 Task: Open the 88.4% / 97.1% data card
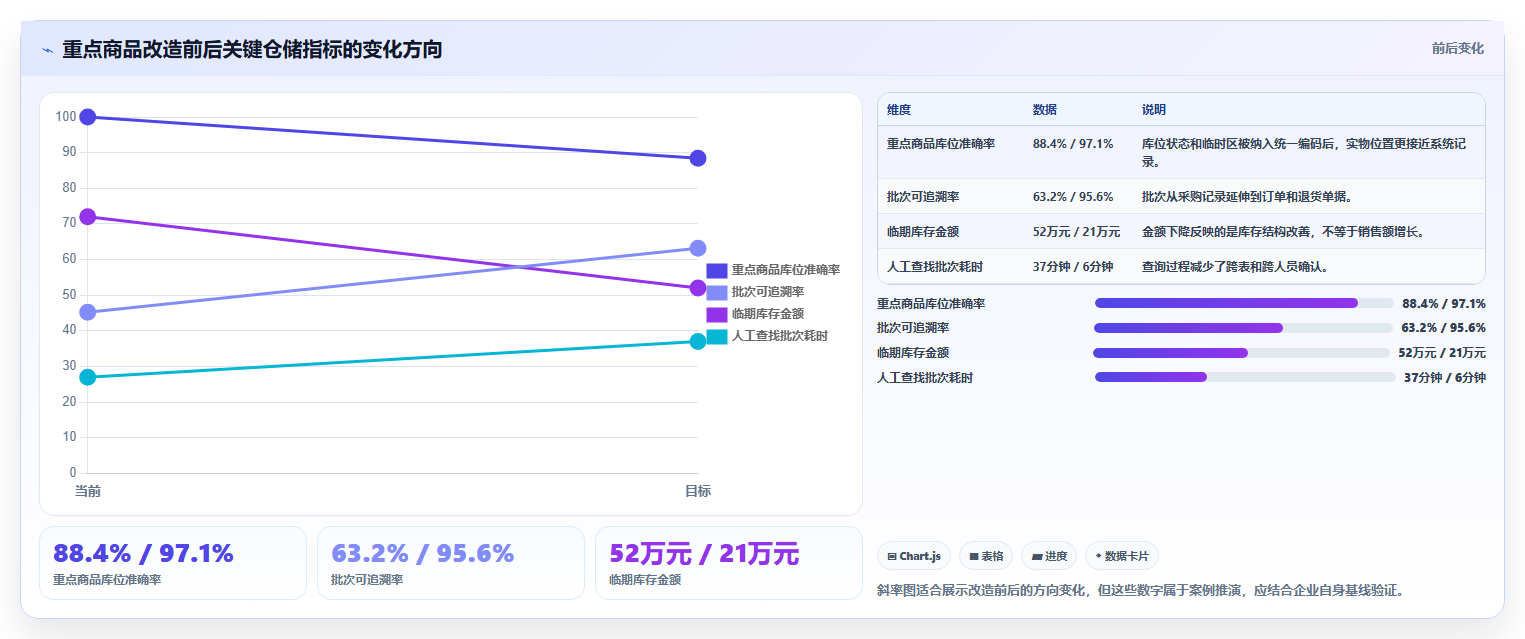[173, 563]
